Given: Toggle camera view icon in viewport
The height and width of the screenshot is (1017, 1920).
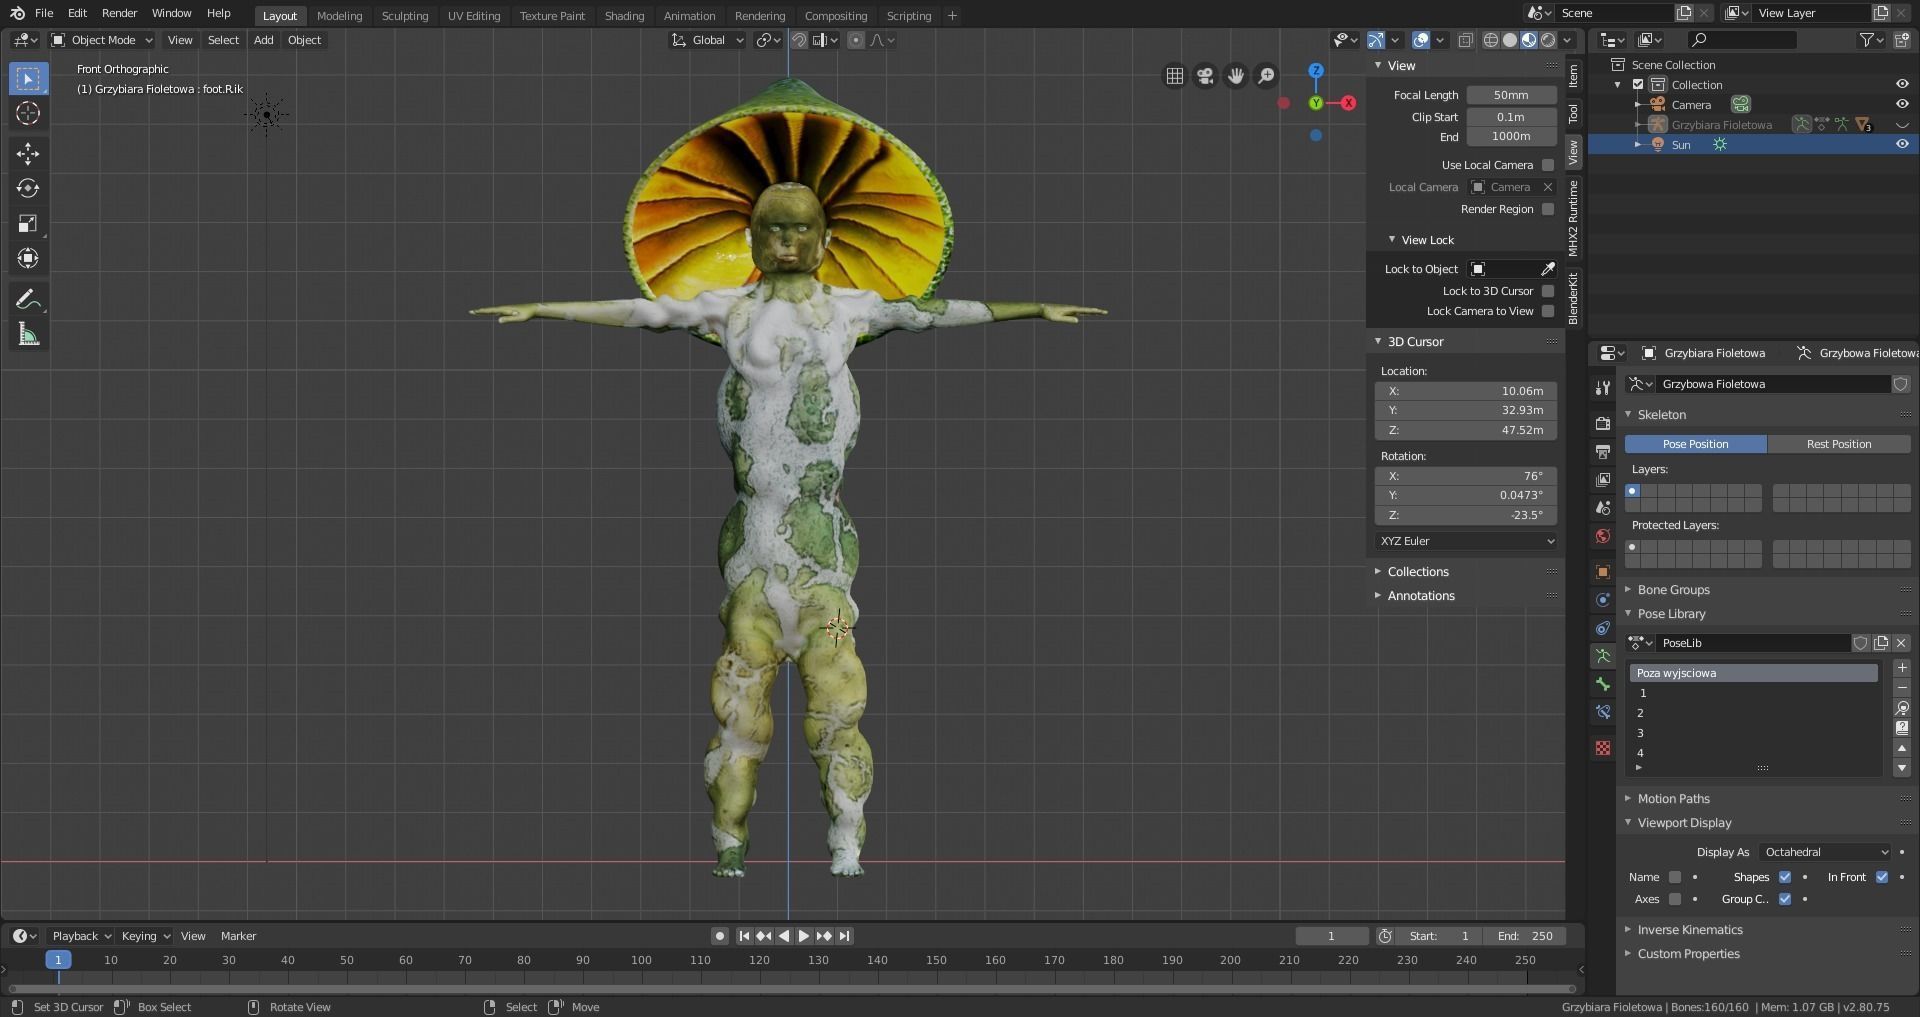Looking at the screenshot, I should click(x=1205, y=76).
